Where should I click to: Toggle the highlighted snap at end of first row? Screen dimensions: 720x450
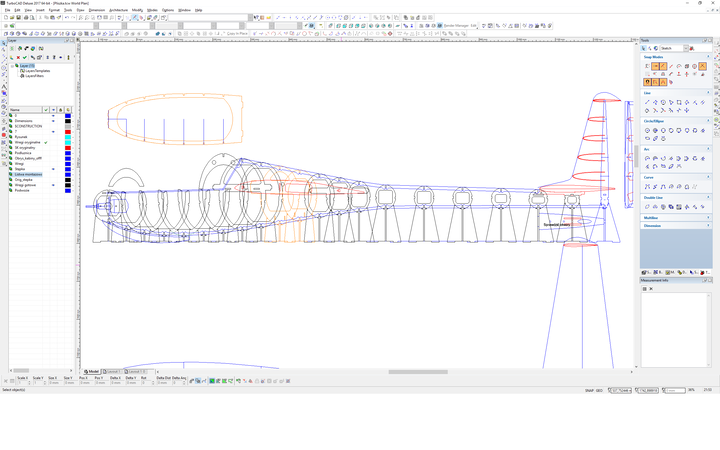pos(703,67)
